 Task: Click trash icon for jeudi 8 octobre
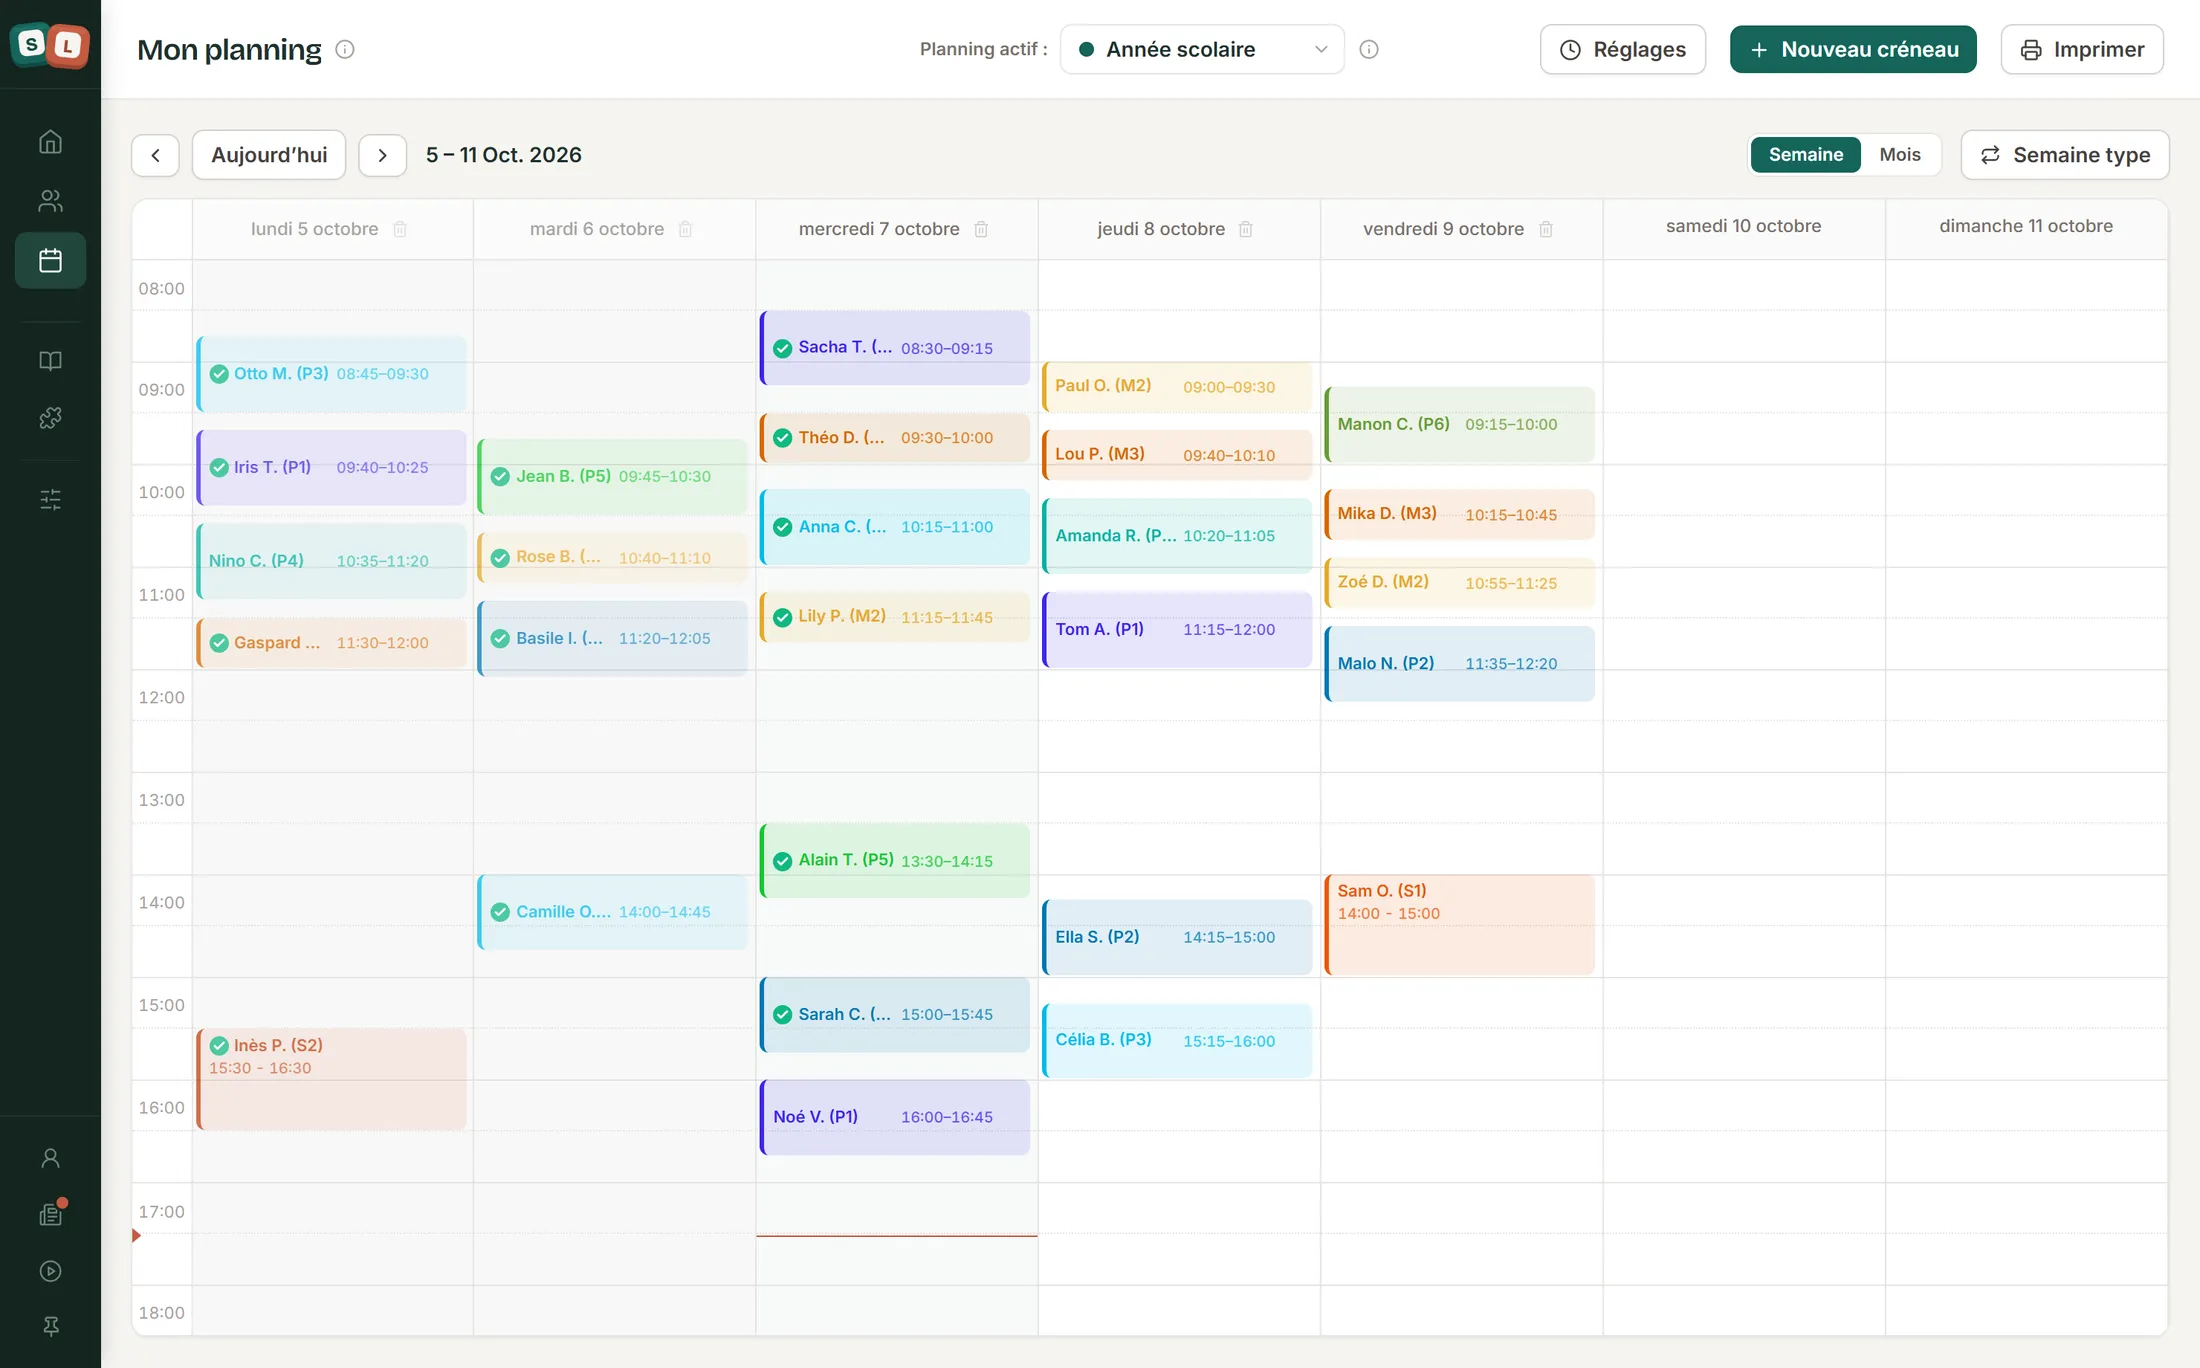pyautogui.click(x=1246, y=229)
